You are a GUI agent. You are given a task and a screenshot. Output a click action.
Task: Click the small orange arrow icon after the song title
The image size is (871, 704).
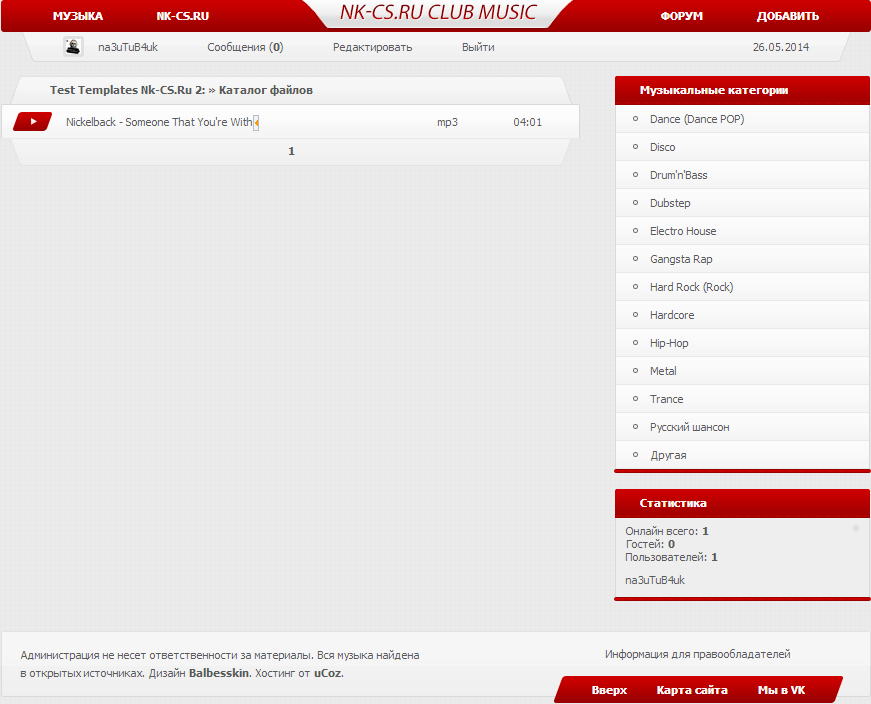coord(256,122)
